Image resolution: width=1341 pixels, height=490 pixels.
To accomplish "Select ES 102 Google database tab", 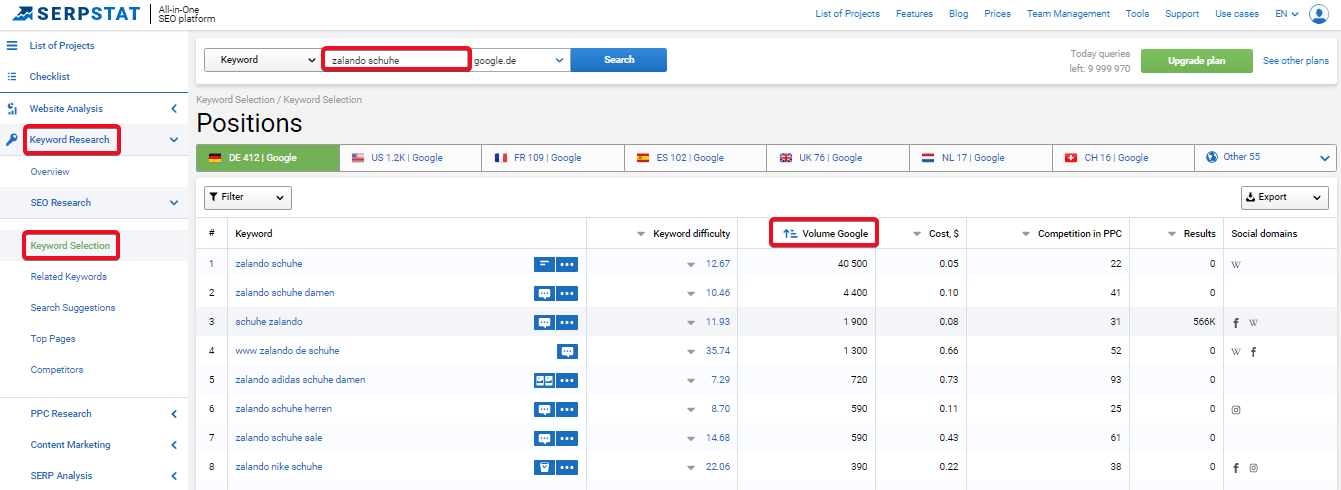I will click(696, 157).
